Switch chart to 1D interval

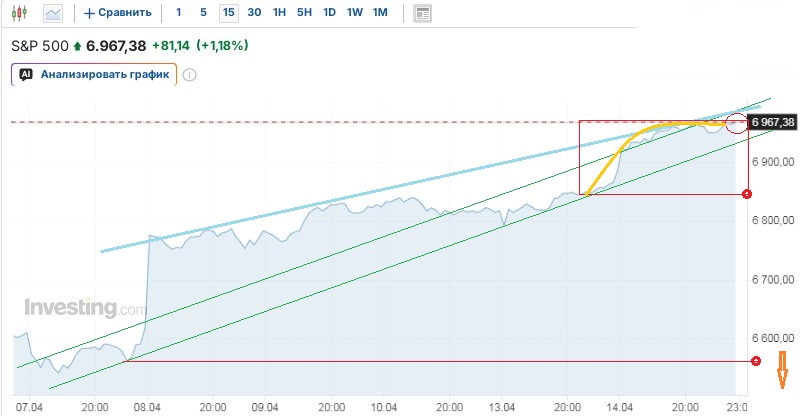pos(330,13)
